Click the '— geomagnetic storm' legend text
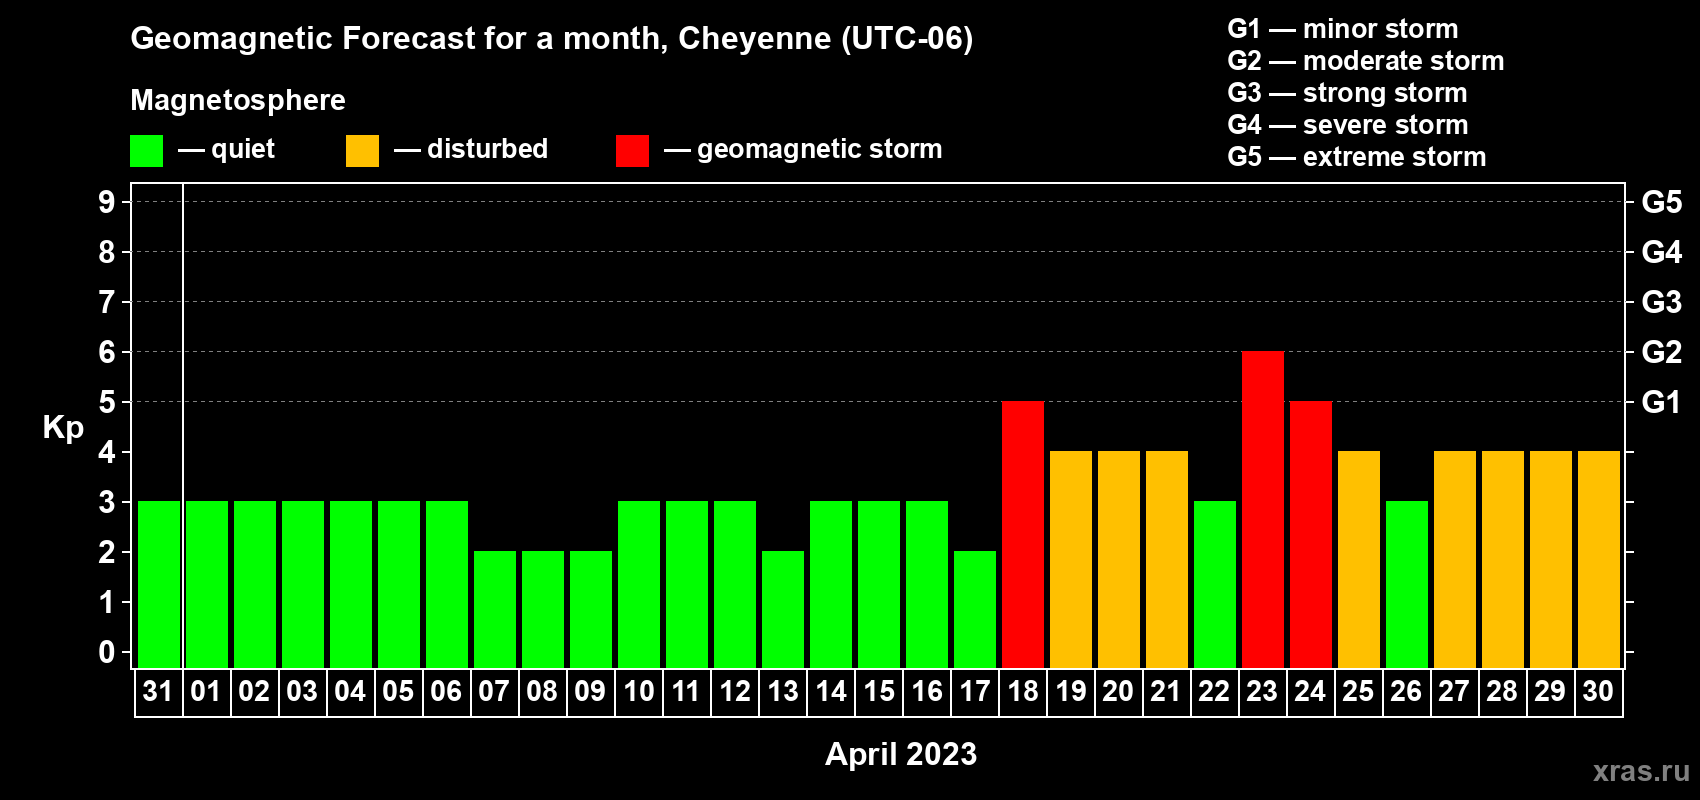1700x800 pixels. 803,150
